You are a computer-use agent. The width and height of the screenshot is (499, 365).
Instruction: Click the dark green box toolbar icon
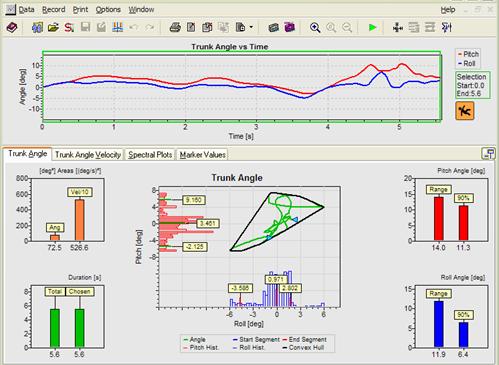click(x=273, y=27)
